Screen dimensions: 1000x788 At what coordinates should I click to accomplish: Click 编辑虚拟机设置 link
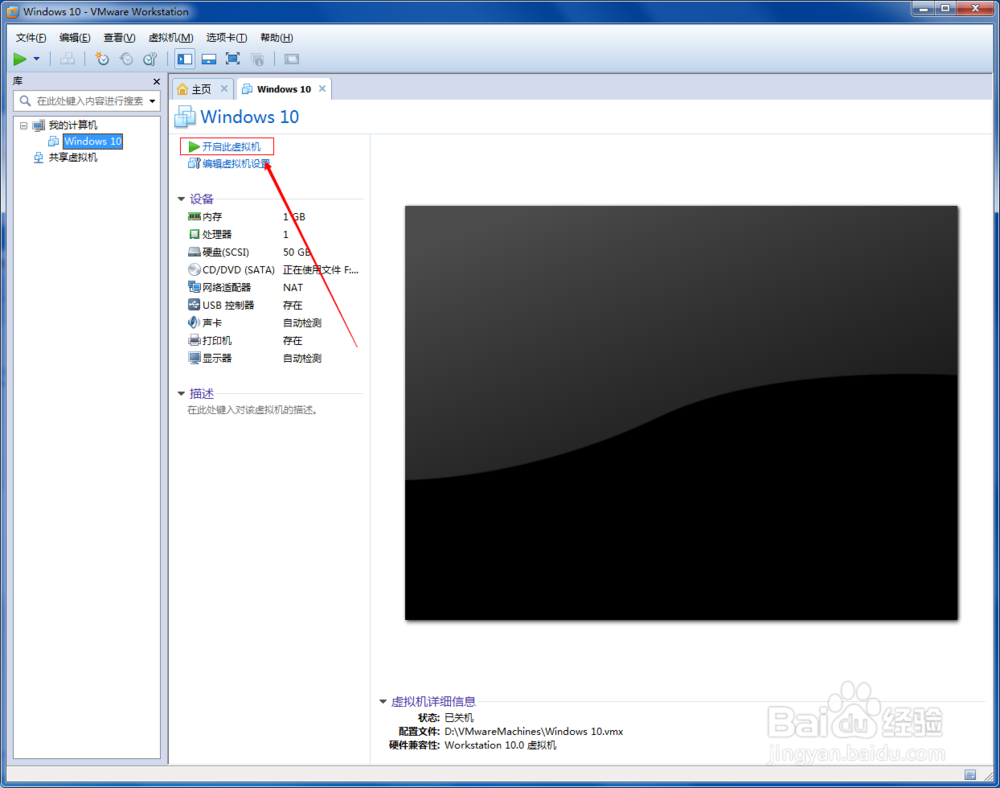point(236,164)
